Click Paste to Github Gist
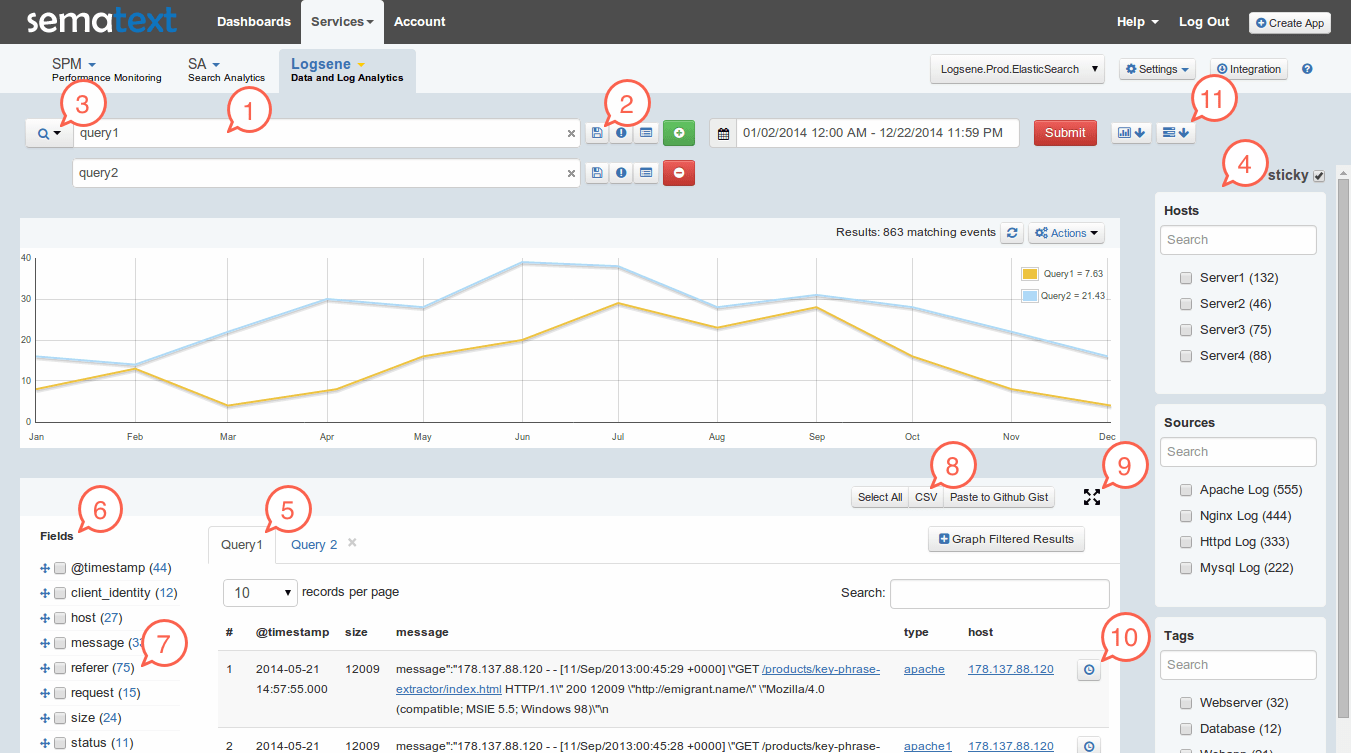1351x753 pixels. 999,497
